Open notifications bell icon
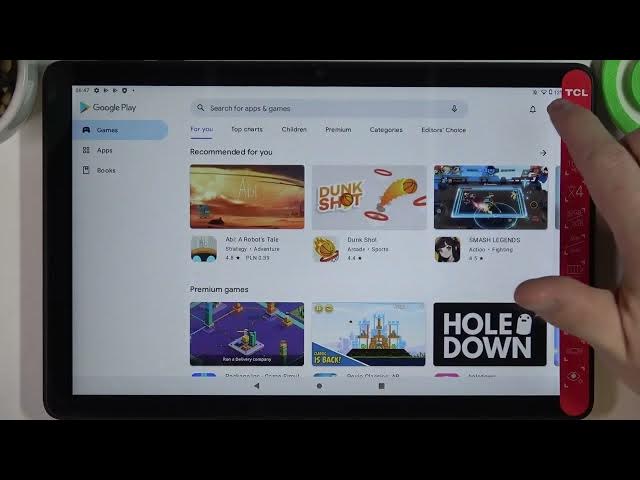Screen dimensions: 640x480 point(533,109)
